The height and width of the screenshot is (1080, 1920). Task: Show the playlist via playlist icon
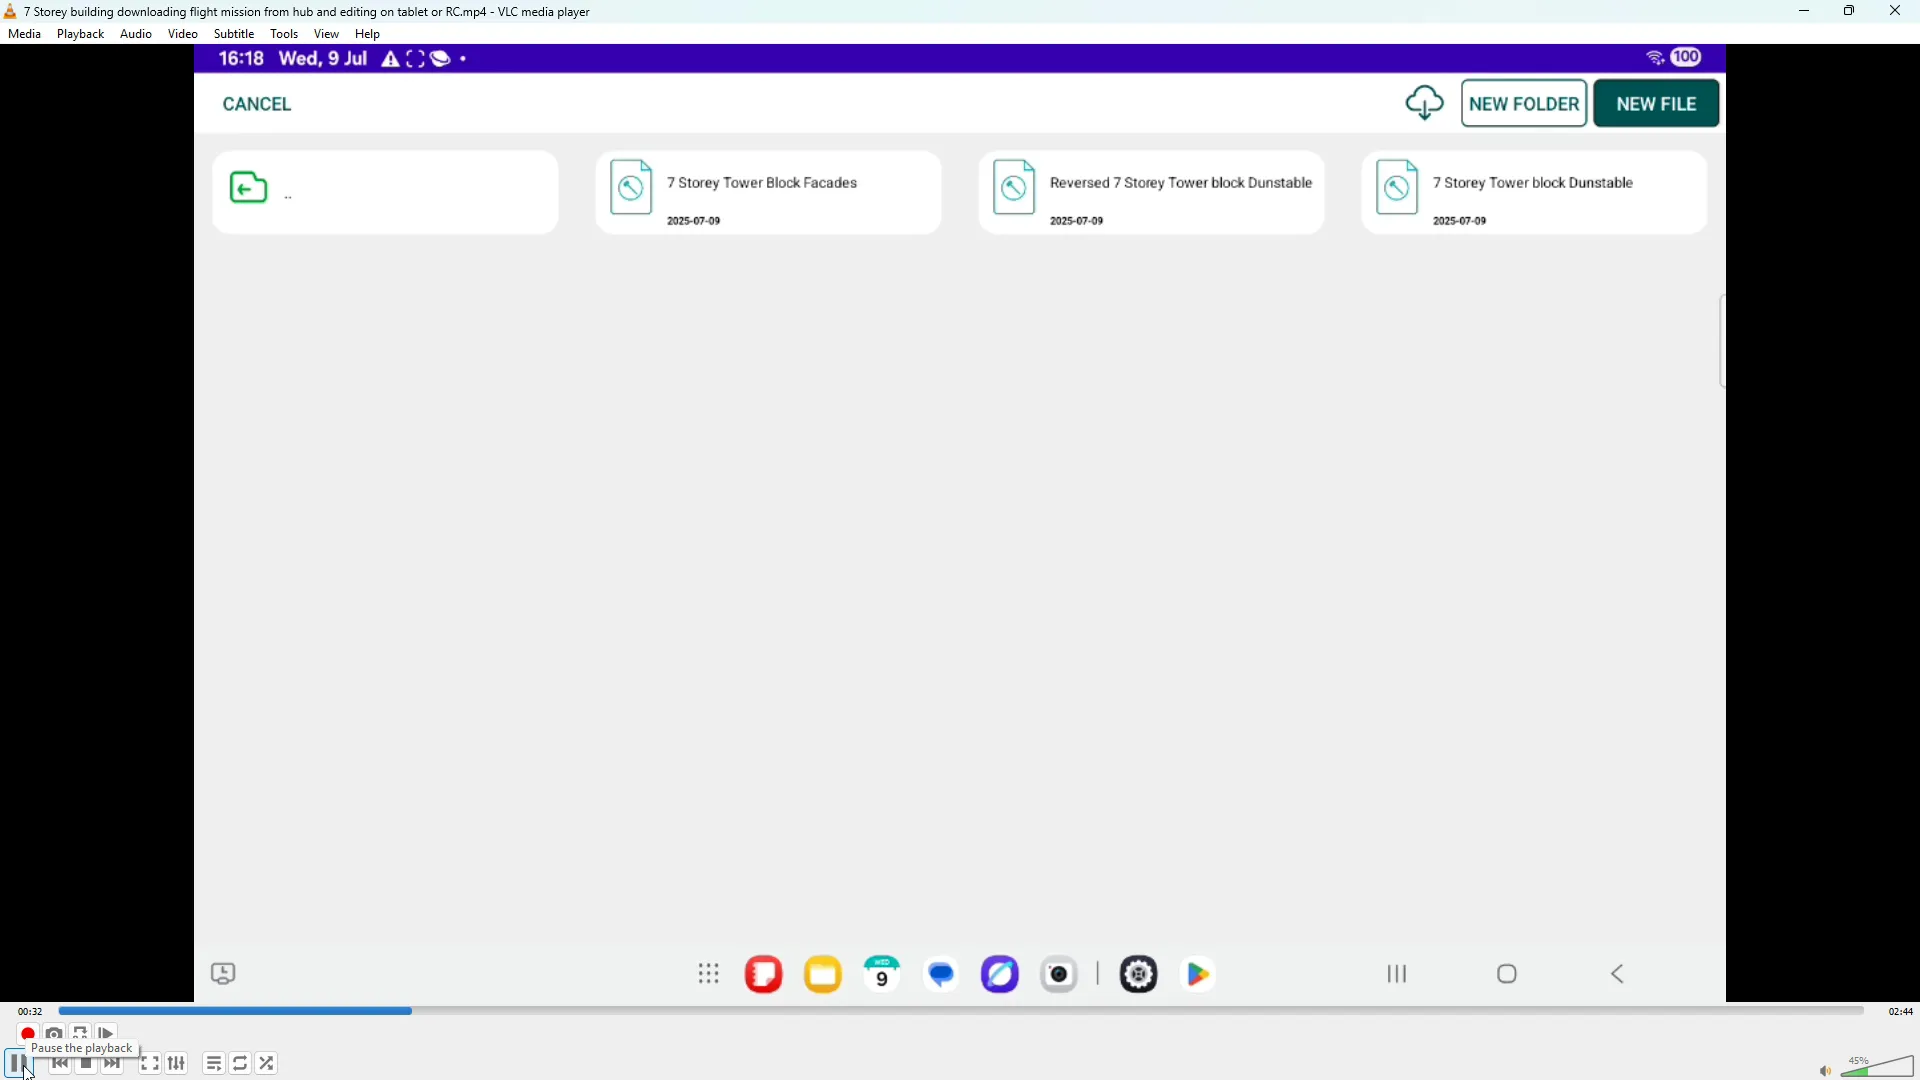(214, 1064)
